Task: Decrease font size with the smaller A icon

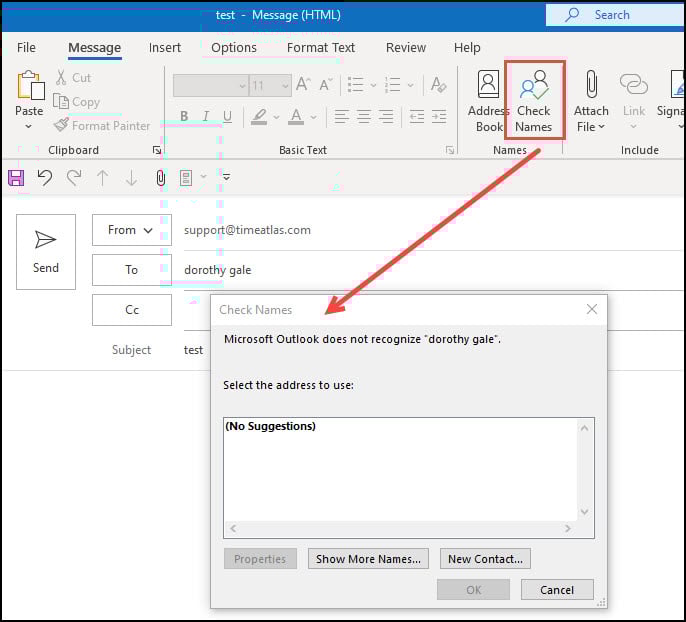Action: (326, 84)
